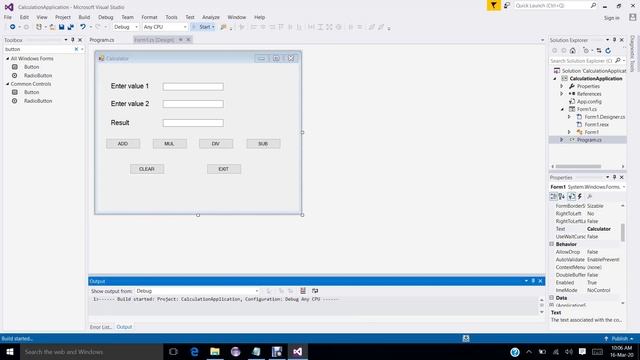This screenshot has height=360, width=640.
Task: Click the Solution Explorer Sync with Active Document icon
Action: click(599, 51)
